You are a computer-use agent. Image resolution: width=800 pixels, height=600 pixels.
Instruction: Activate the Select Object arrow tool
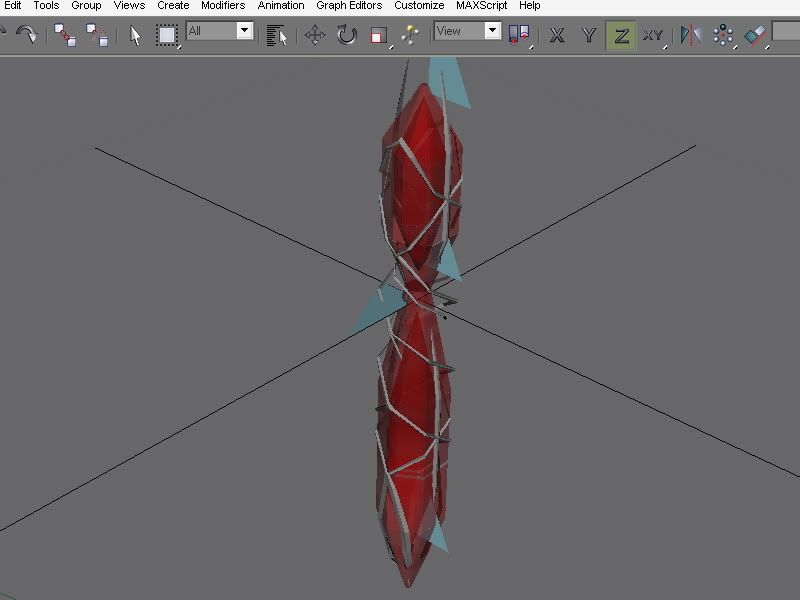tap(135, 36)
